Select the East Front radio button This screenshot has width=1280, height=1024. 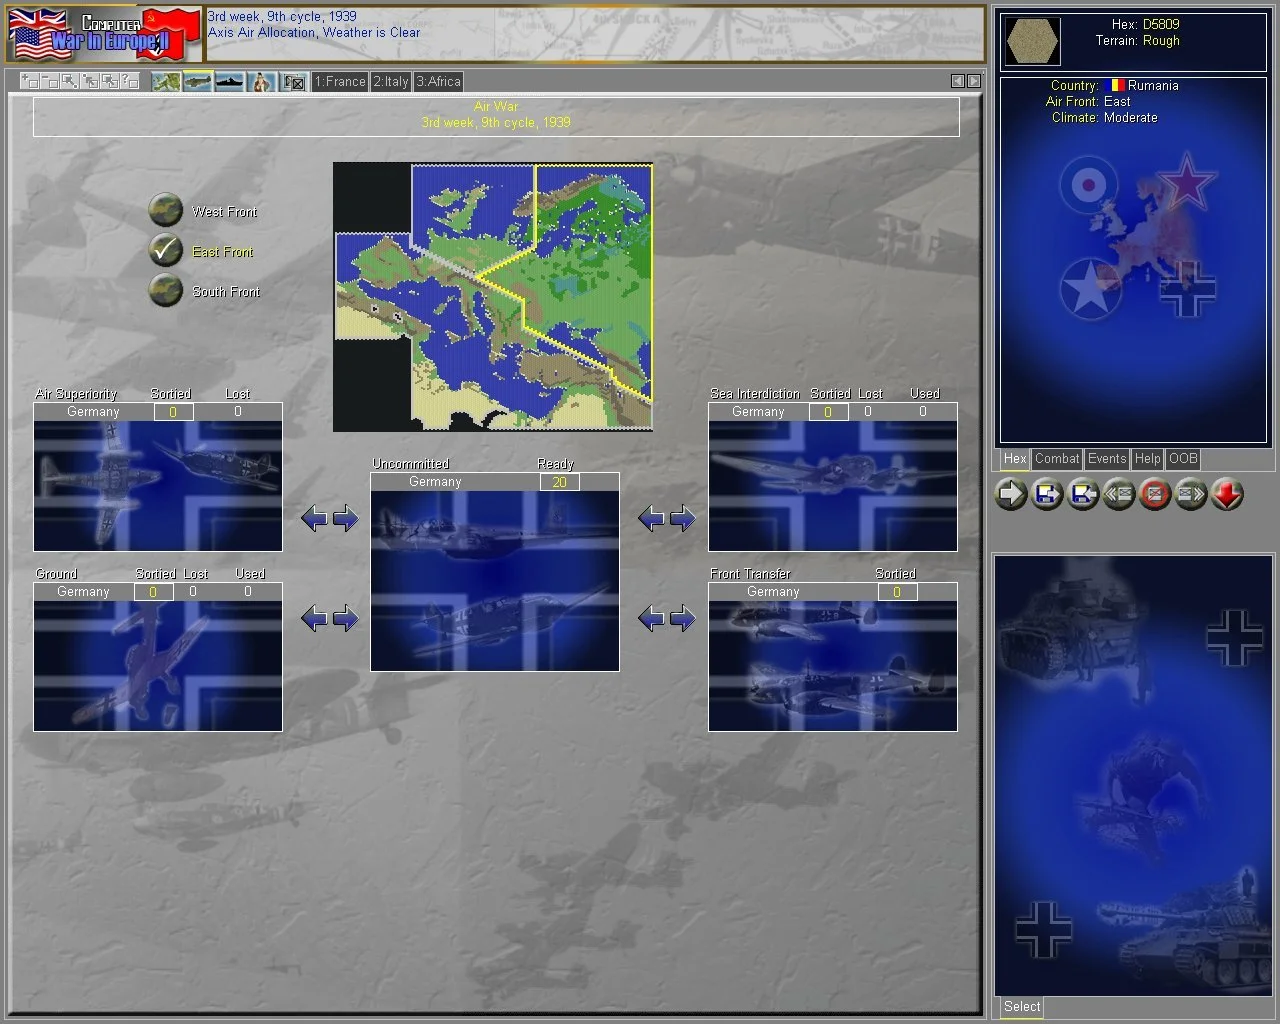click(x=166, y=251)
